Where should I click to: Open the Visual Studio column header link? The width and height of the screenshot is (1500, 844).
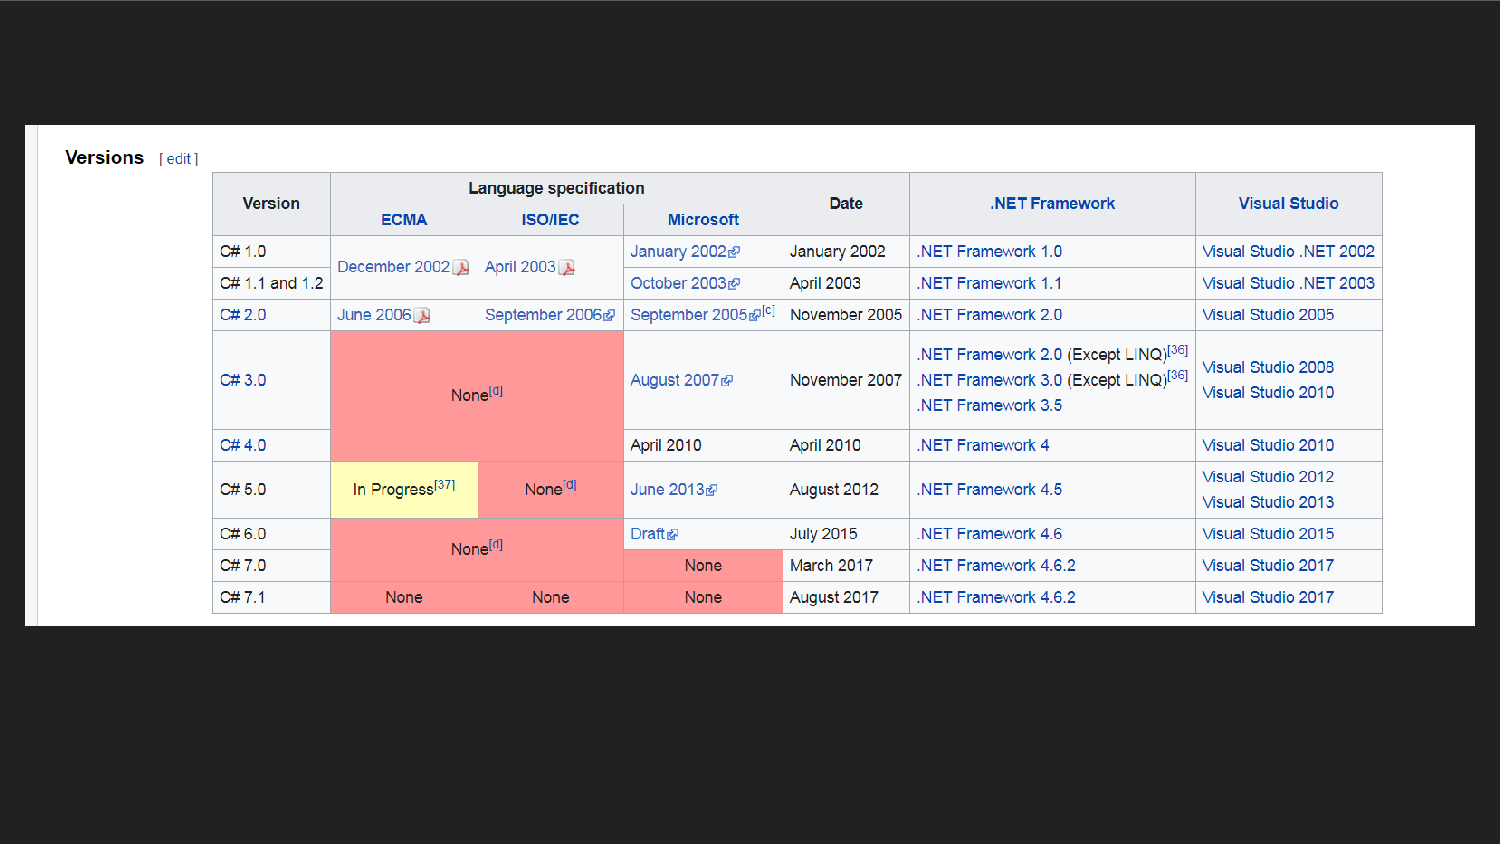point(1288,203)
